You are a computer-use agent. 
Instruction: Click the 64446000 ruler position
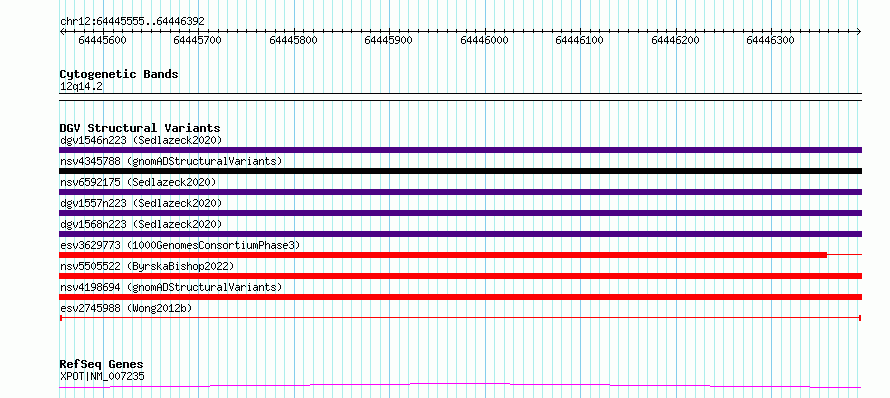(485, 40)
